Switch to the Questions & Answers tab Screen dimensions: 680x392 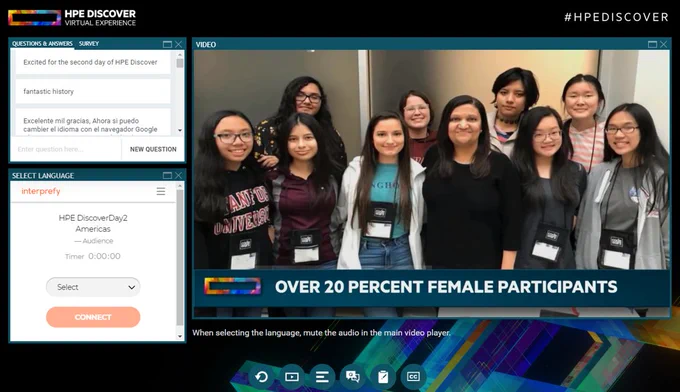click(x=42, y=44)
